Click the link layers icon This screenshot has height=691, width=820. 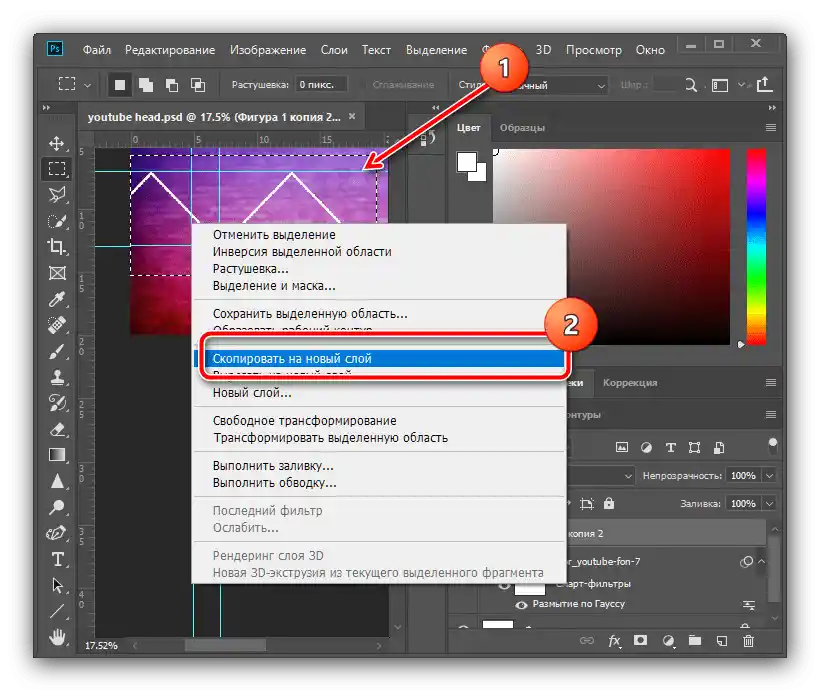[587, 640]
